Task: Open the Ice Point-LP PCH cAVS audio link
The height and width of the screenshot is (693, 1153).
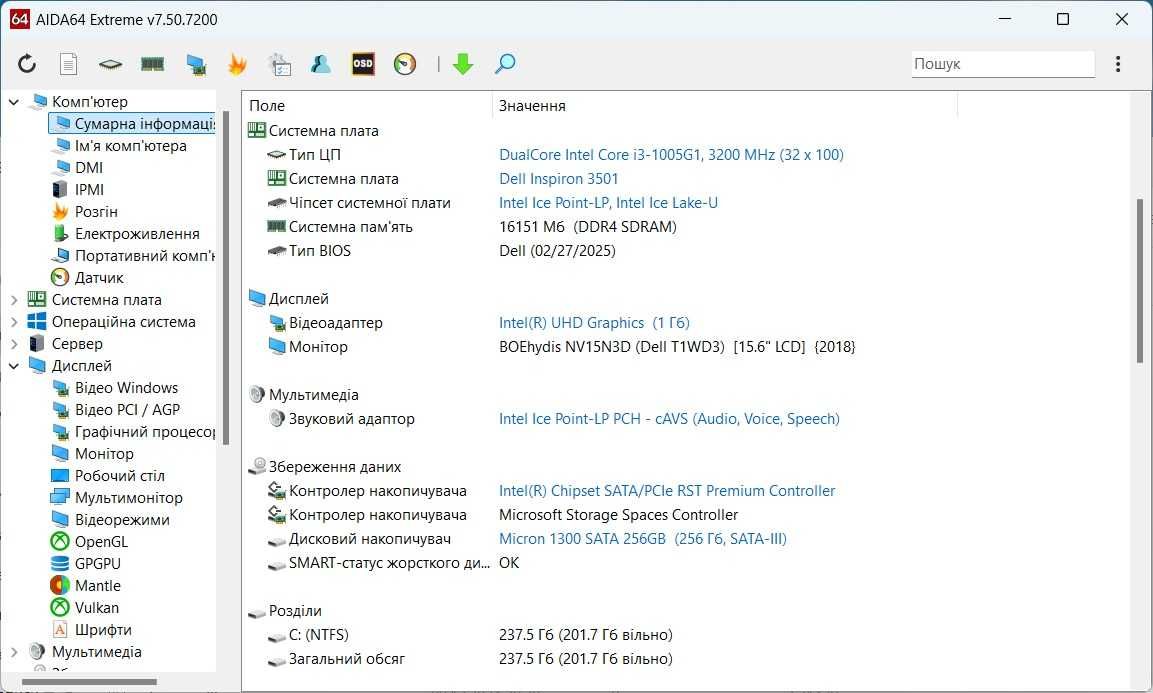Action: [x=669, y=419]
